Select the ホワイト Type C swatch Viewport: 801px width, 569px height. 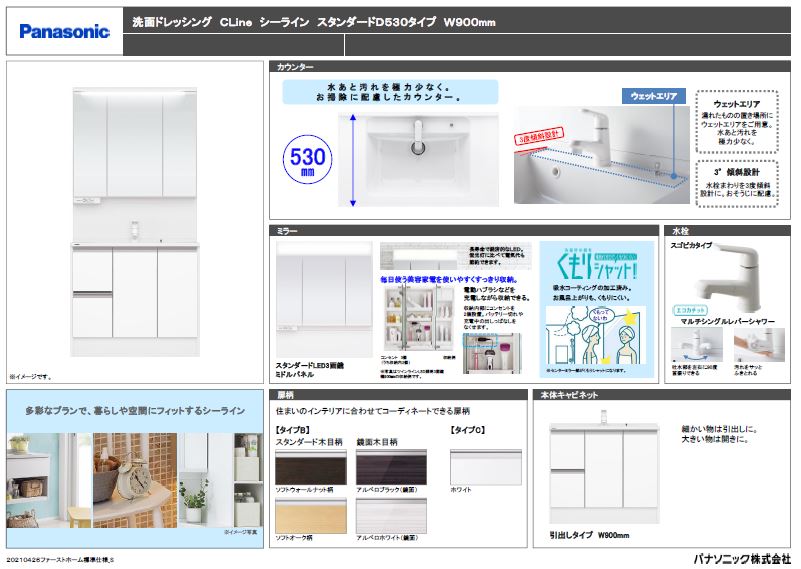pos(486,467)
